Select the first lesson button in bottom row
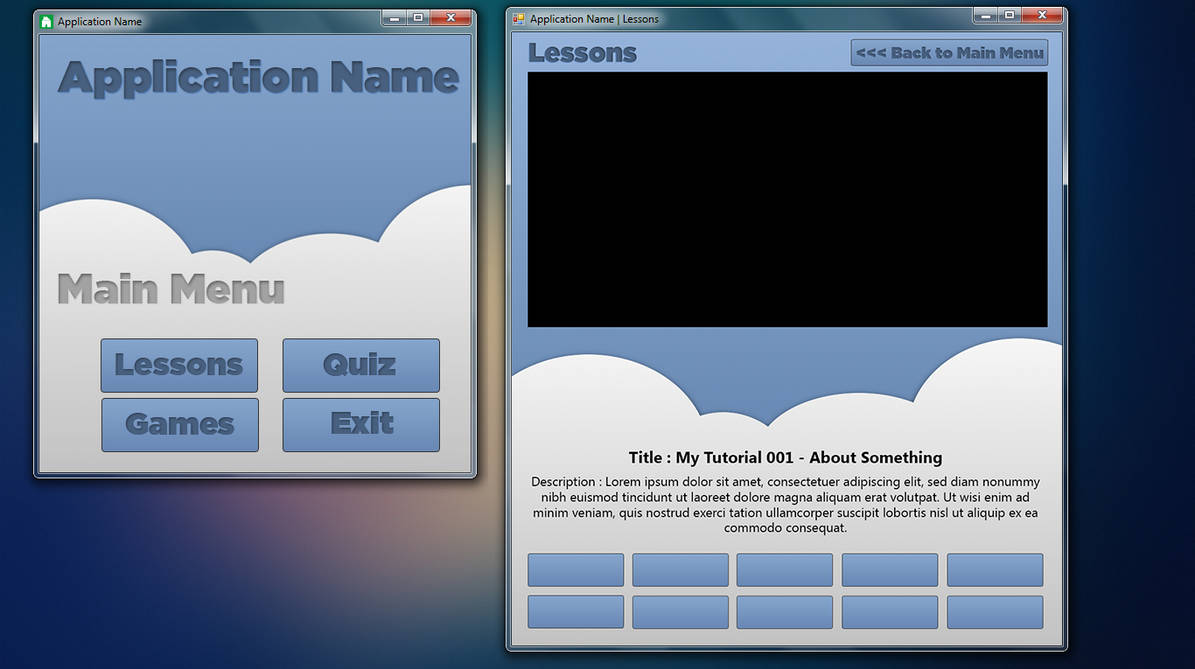Image resolution: width=1195 pixels, height=669 pixels. pyautogui.click(x=575, y=611)
